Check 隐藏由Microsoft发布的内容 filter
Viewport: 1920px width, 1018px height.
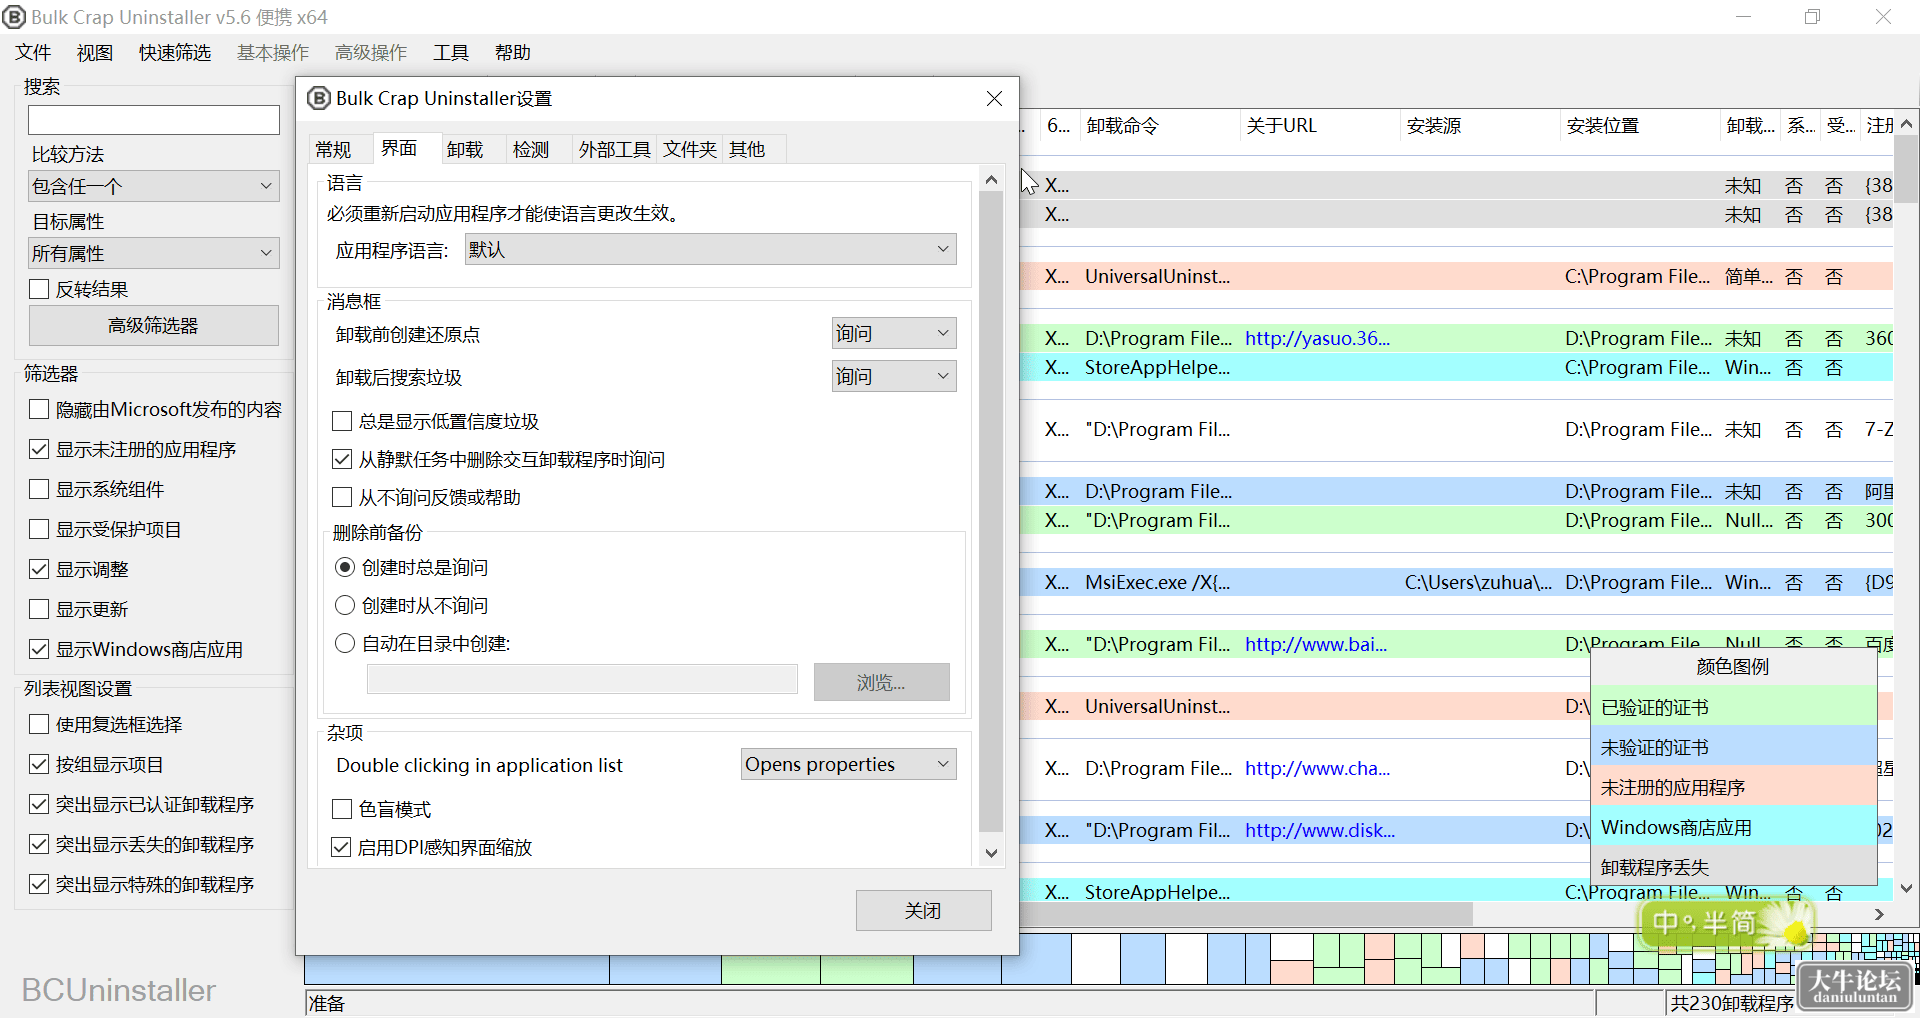(39, 409)
